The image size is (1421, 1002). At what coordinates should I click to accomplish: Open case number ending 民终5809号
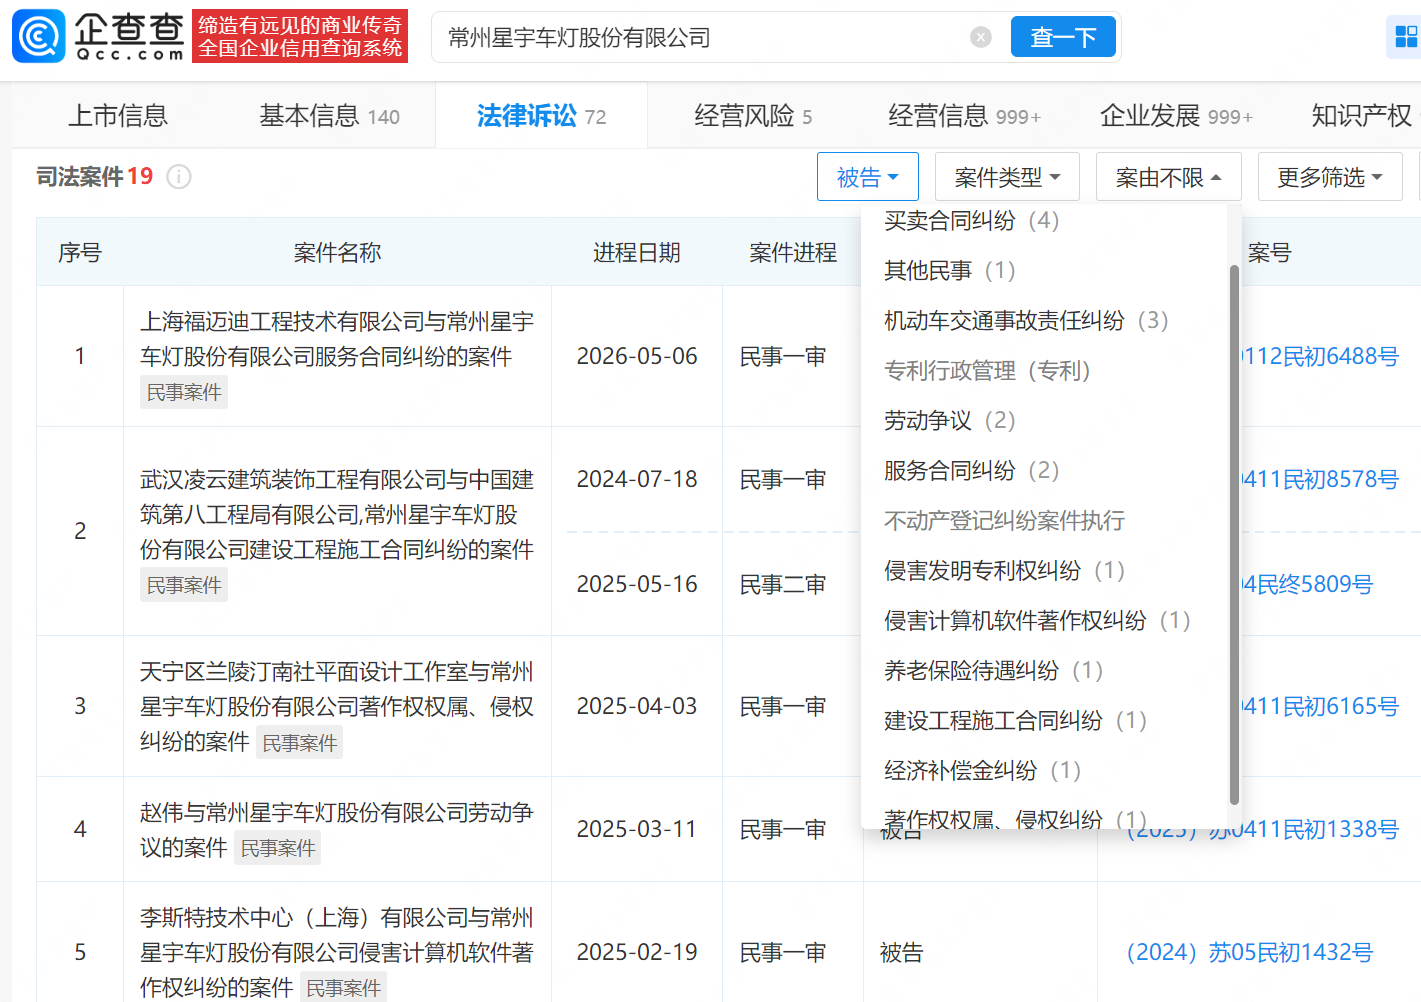tap(1307, 584)
